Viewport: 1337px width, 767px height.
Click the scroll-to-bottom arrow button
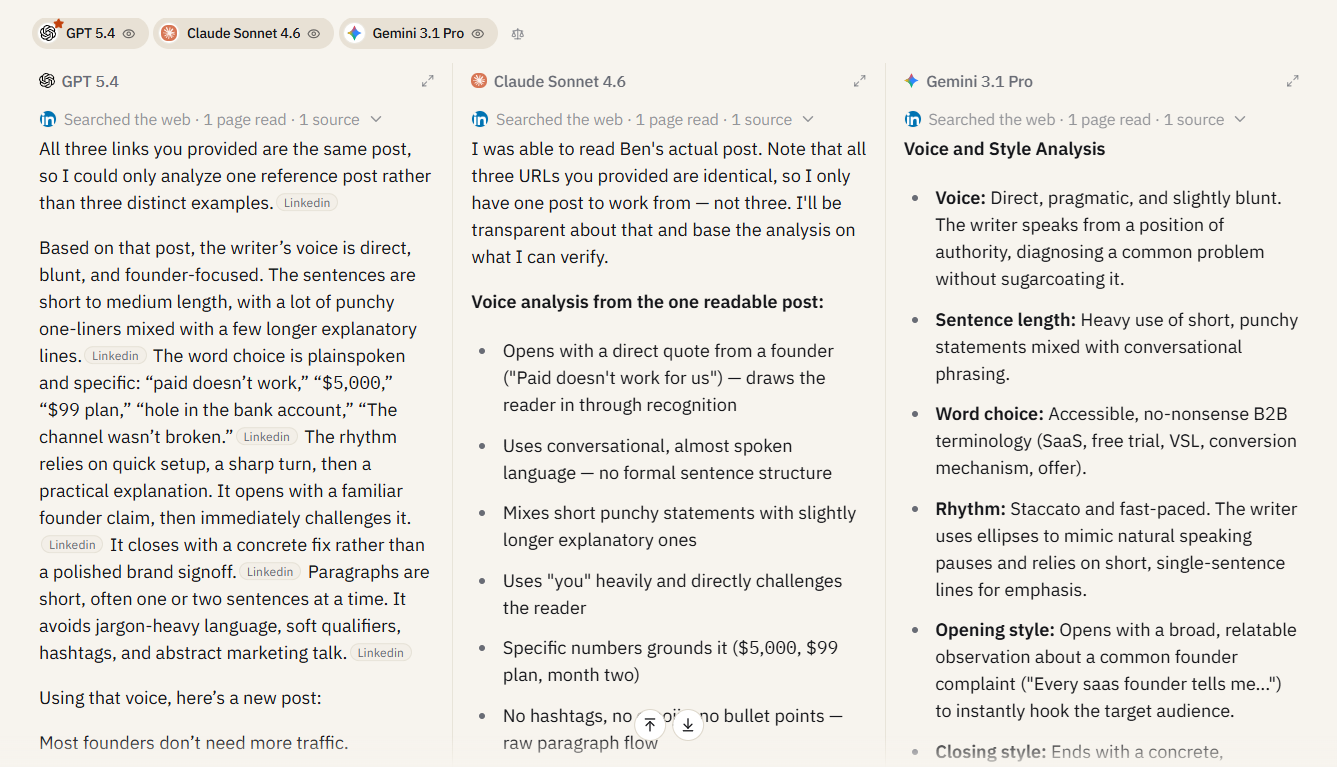tap(688, 724)
